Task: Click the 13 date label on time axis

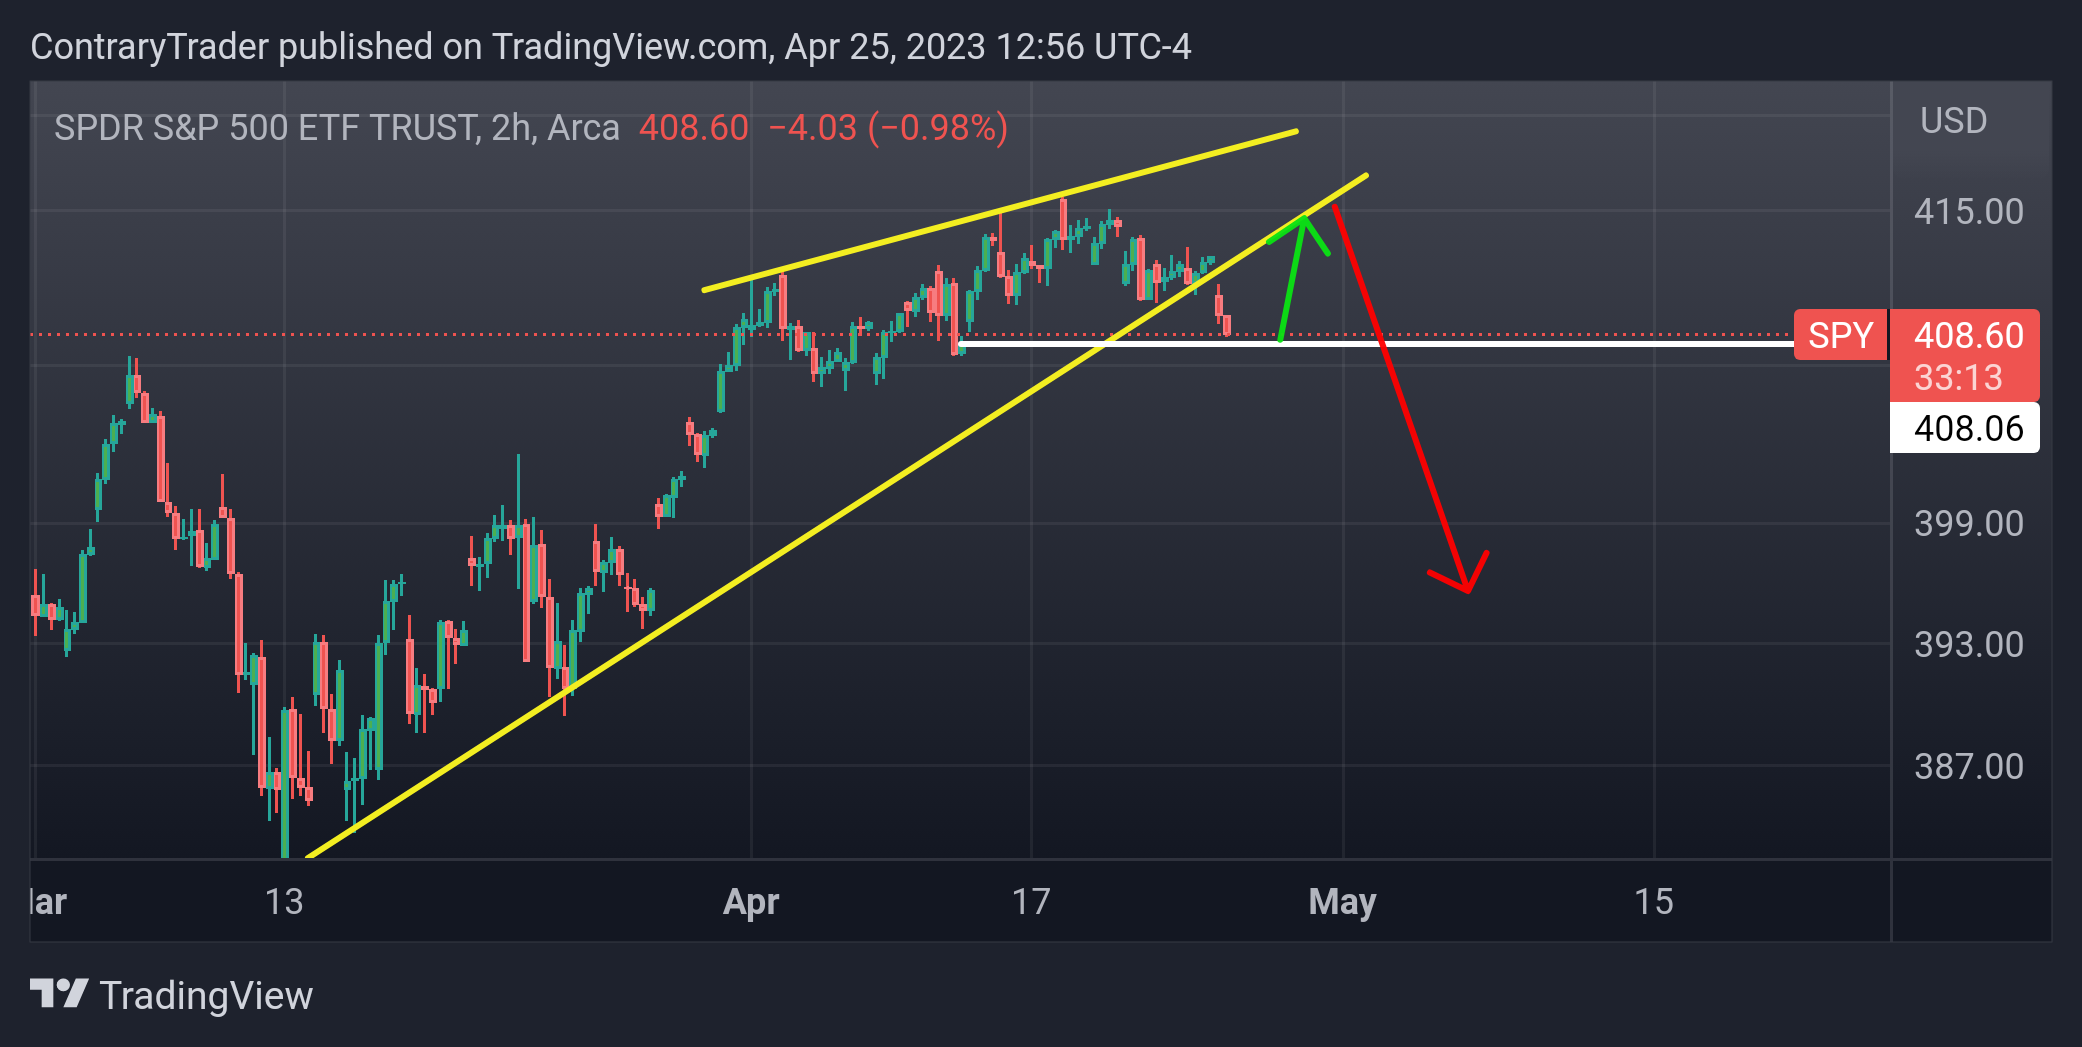Action: tap(284, 902)
